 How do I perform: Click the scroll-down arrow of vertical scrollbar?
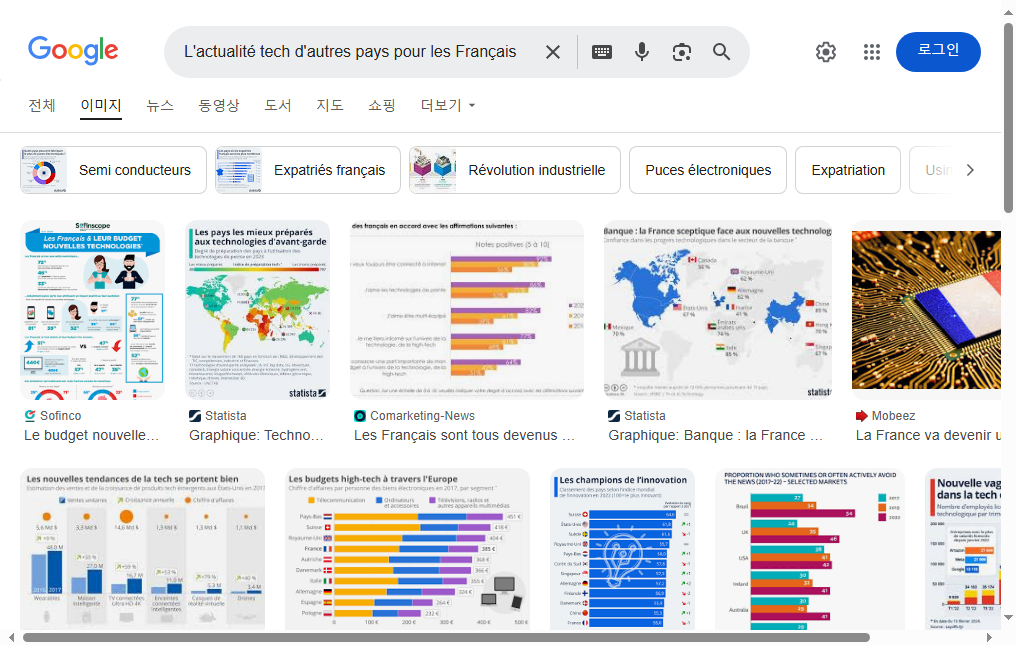pyautogui.click(x=1008, y=618)
